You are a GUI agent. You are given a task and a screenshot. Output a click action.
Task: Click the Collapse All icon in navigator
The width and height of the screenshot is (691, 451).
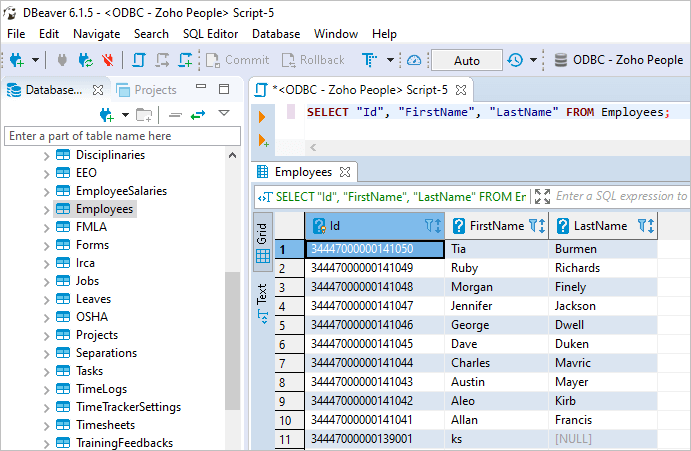pyautogui.click(x=175, y=115)
